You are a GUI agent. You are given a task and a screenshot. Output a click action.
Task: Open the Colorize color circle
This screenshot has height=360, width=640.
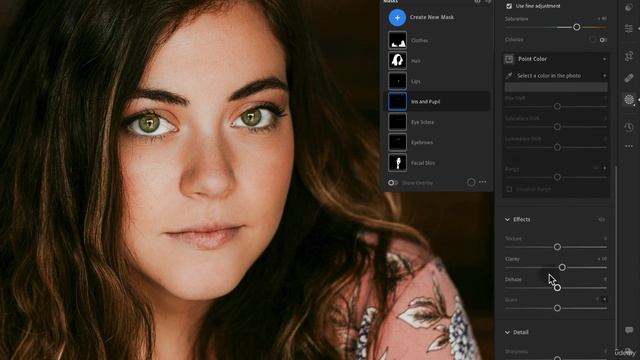[592, 40]
